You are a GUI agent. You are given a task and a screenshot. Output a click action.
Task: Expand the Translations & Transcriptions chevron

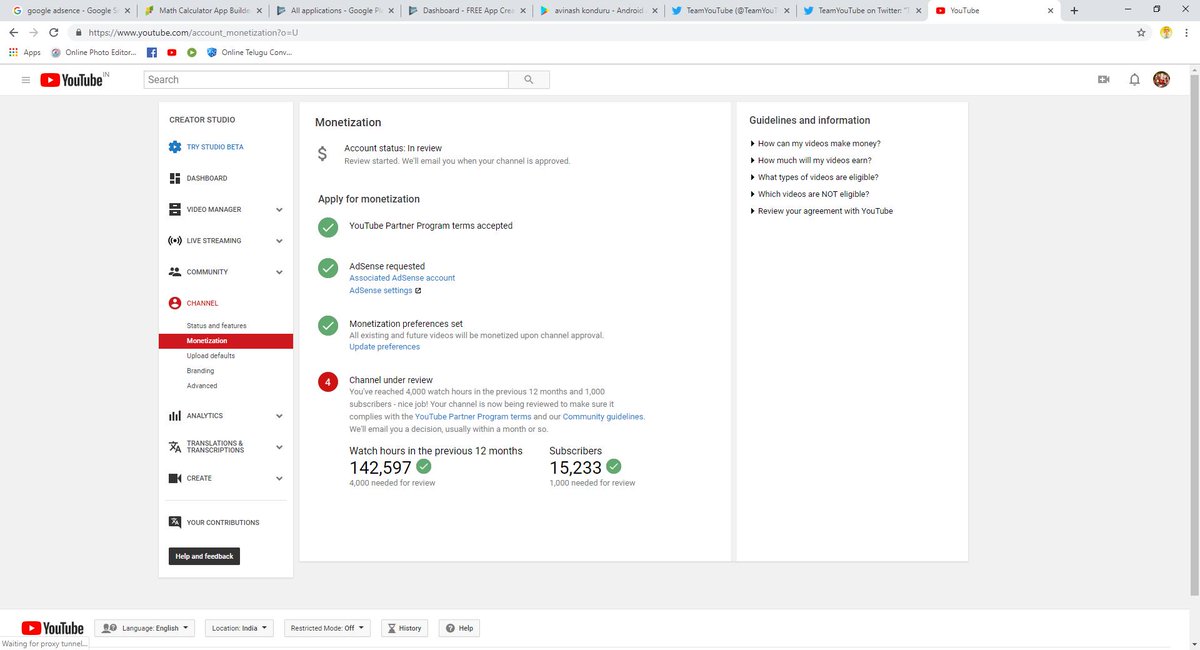pos(279,447)
